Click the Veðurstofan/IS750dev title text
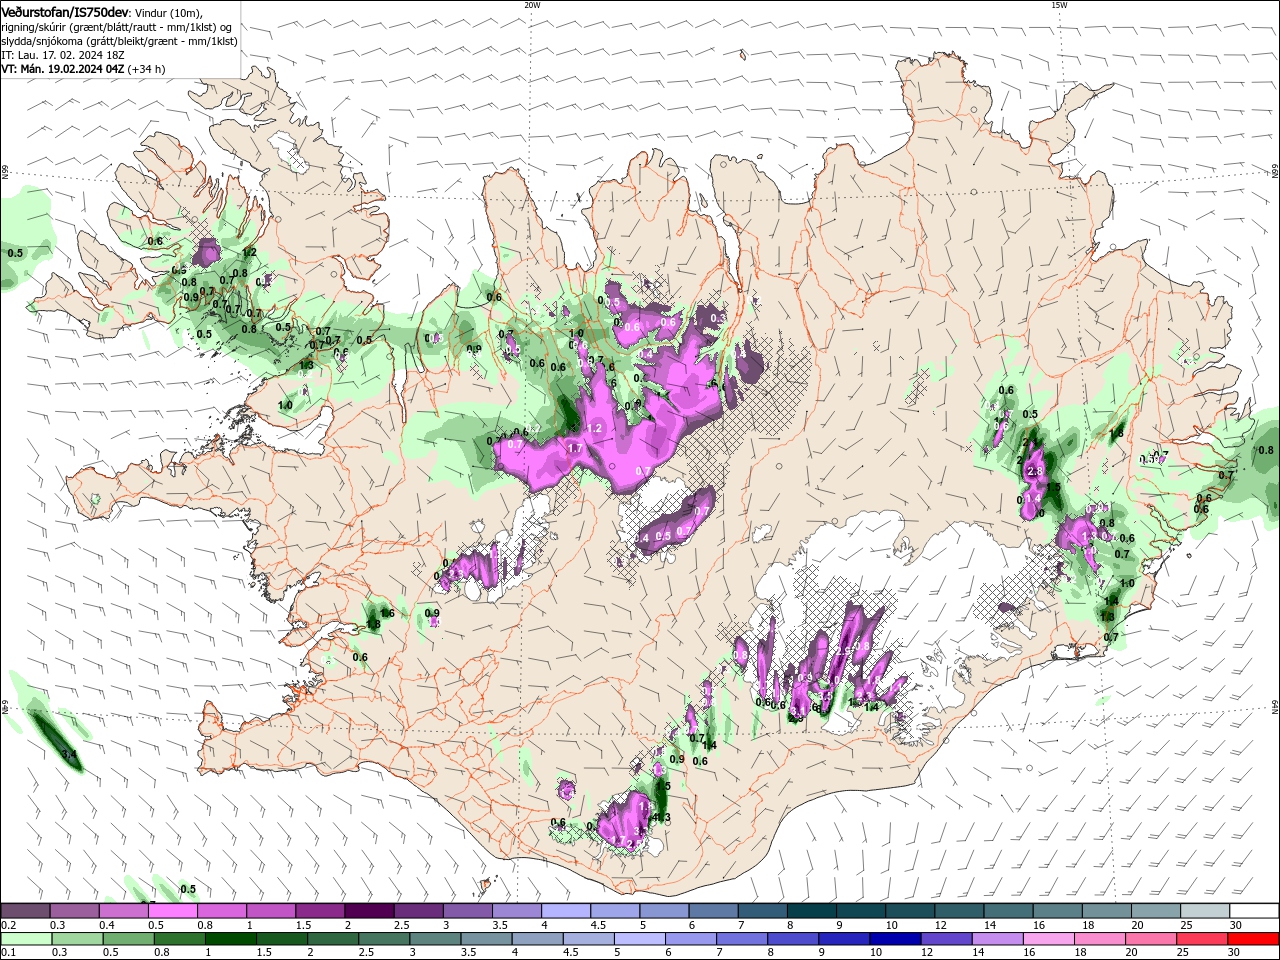1280x960 pixels. pyautogui.click(x=65, y=12)
